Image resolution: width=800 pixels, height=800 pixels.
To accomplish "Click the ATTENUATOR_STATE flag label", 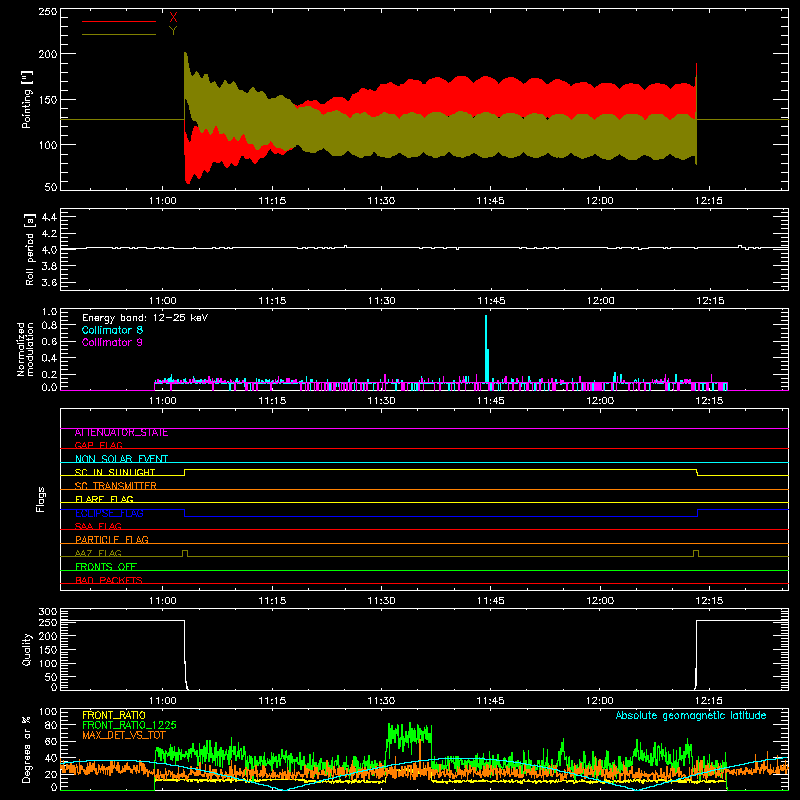I will tap(121, 433).
